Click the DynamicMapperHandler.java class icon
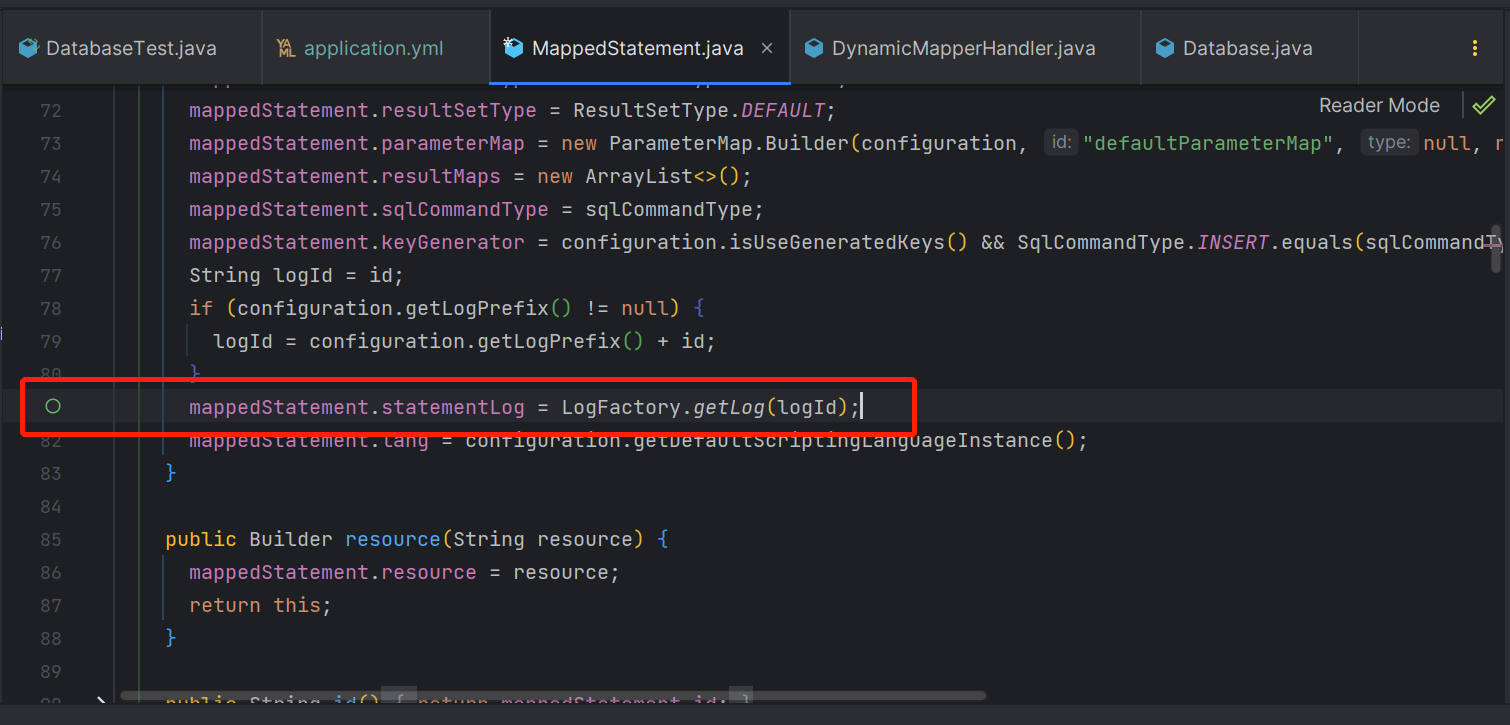The width and height of the screenshot is (1510, 725). pos(814,48)
